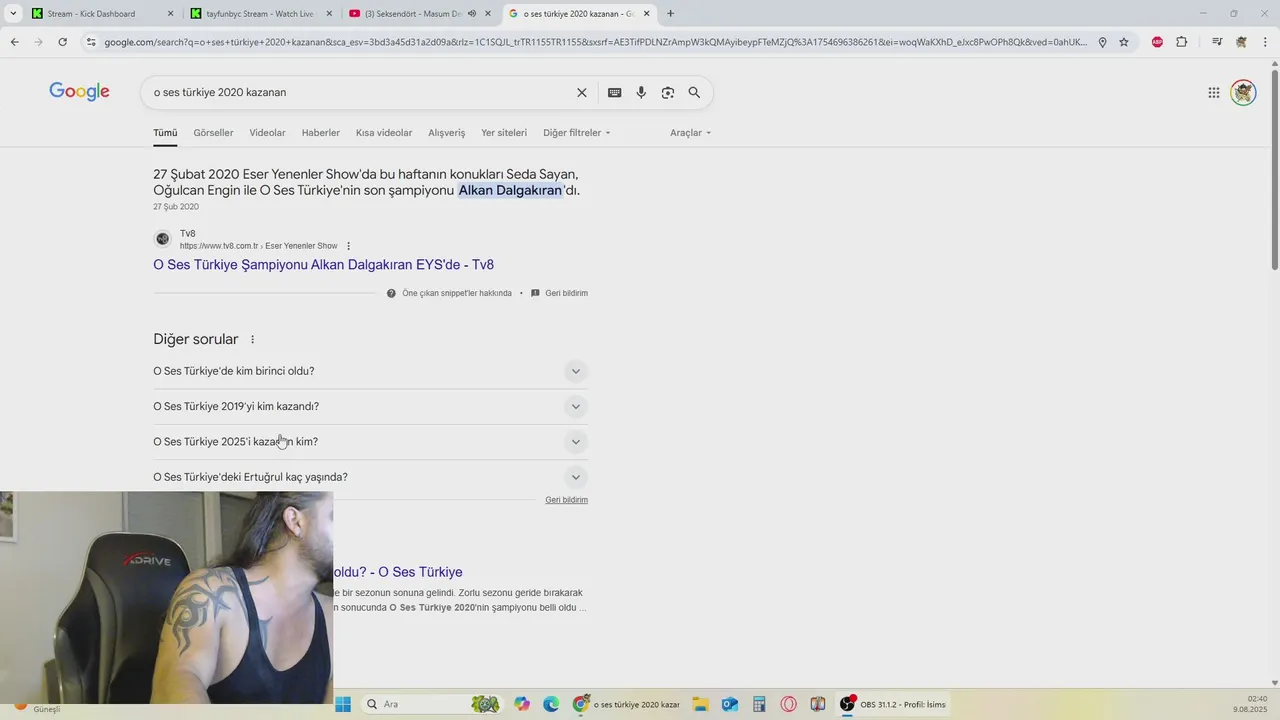This screenshot has height=720, width=1280.
Task: Submit search with the magnifier icon
Action: coord(694,92)
